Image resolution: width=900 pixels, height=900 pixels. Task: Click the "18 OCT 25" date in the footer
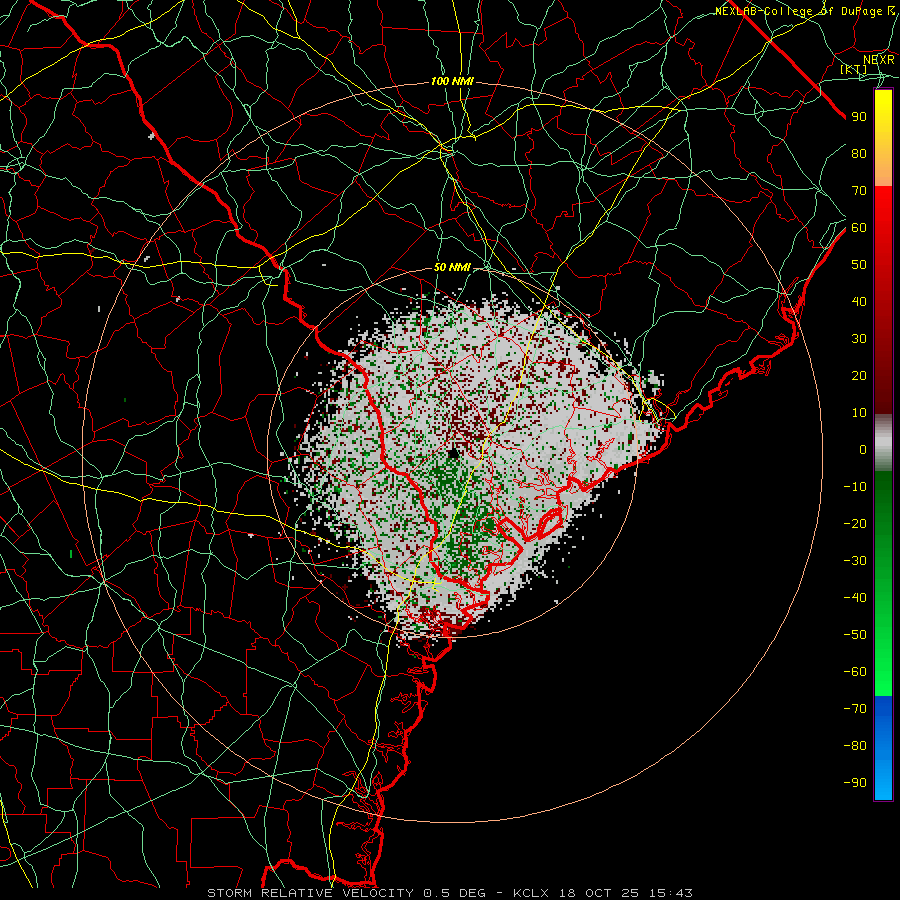tap(599, 893)
